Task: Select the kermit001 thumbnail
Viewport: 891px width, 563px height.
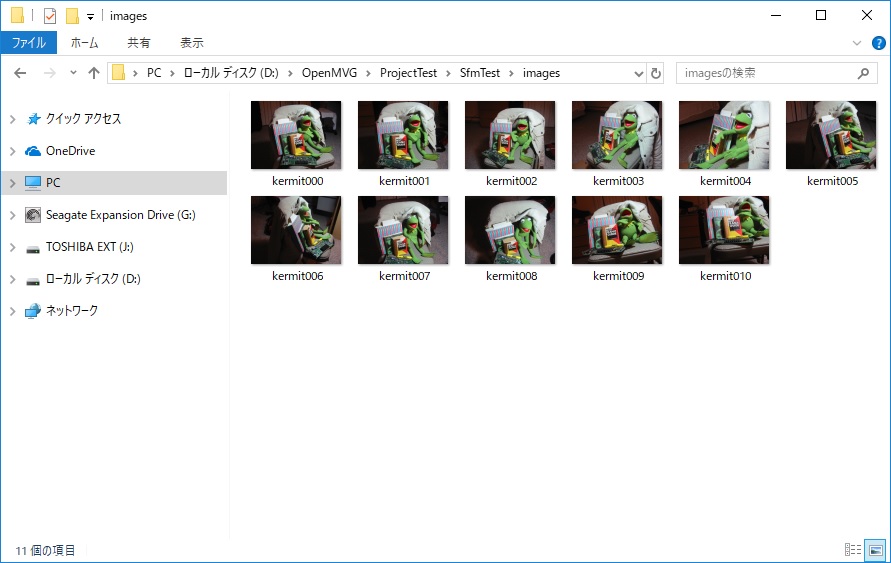Action: click(403, 135)
